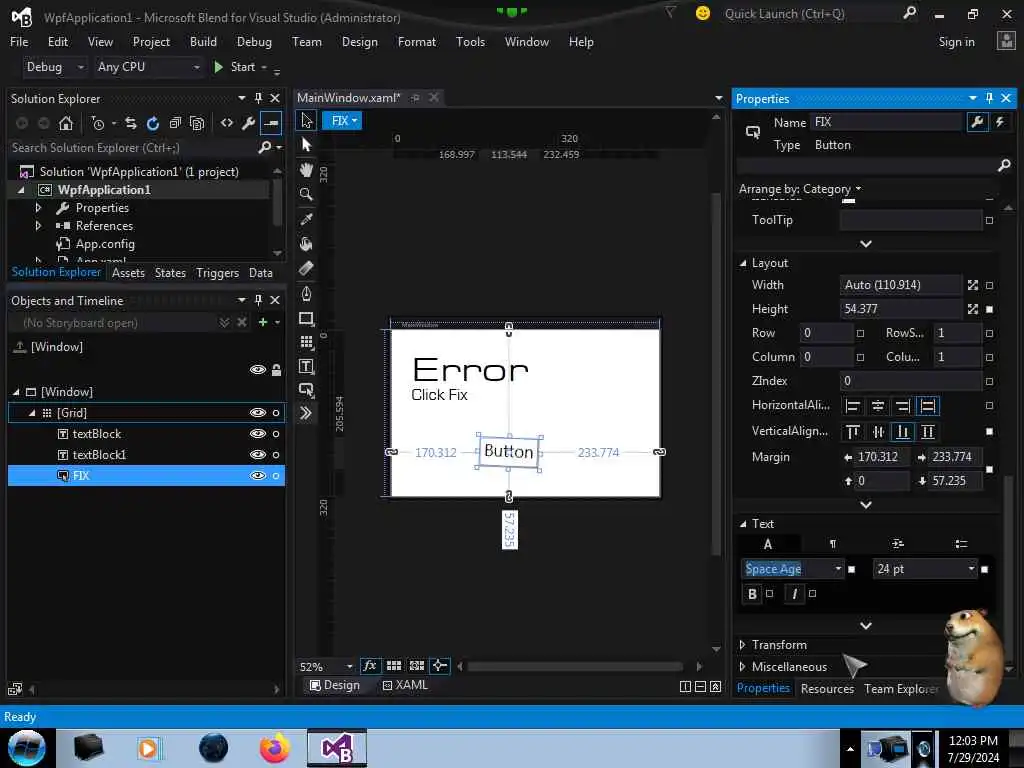Select the Grid layout panel tool
Viewport: 1024px width, 768px height.
click(x=306, y=342)
